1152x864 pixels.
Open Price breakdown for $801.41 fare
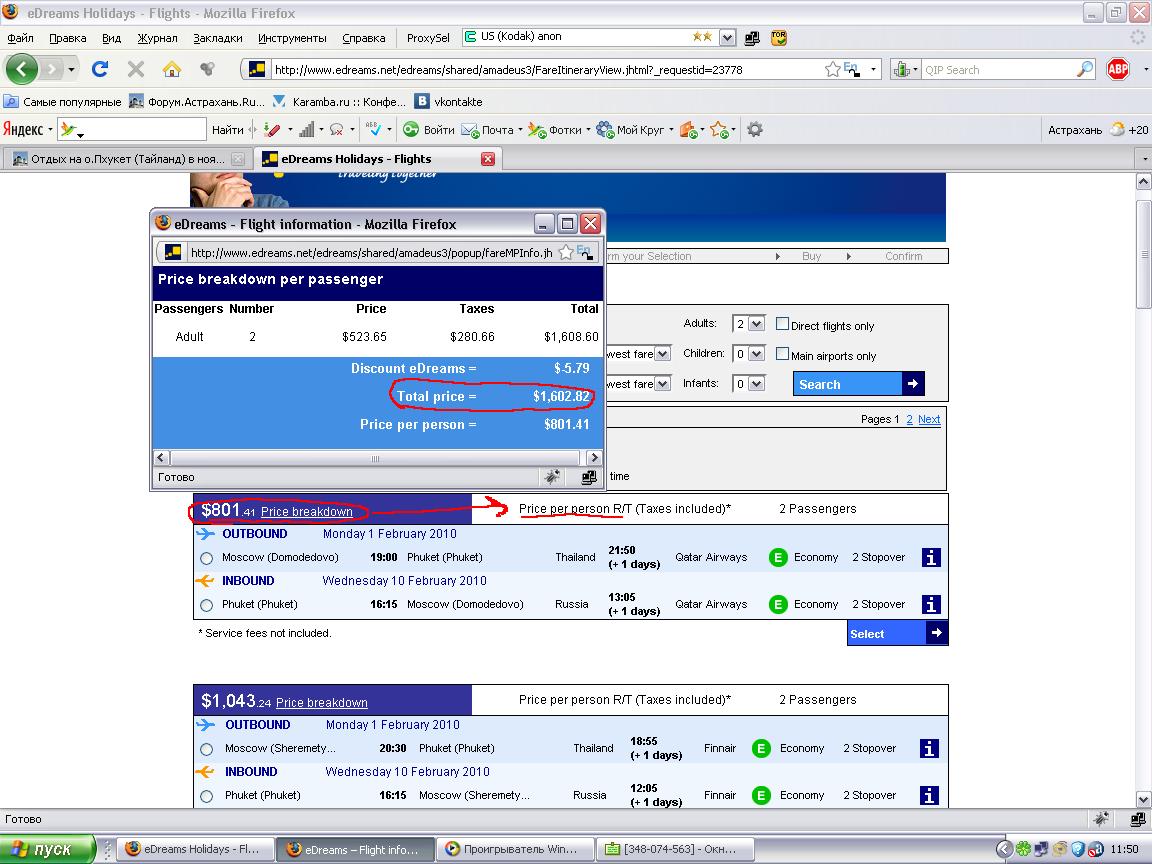click(306, 512)
